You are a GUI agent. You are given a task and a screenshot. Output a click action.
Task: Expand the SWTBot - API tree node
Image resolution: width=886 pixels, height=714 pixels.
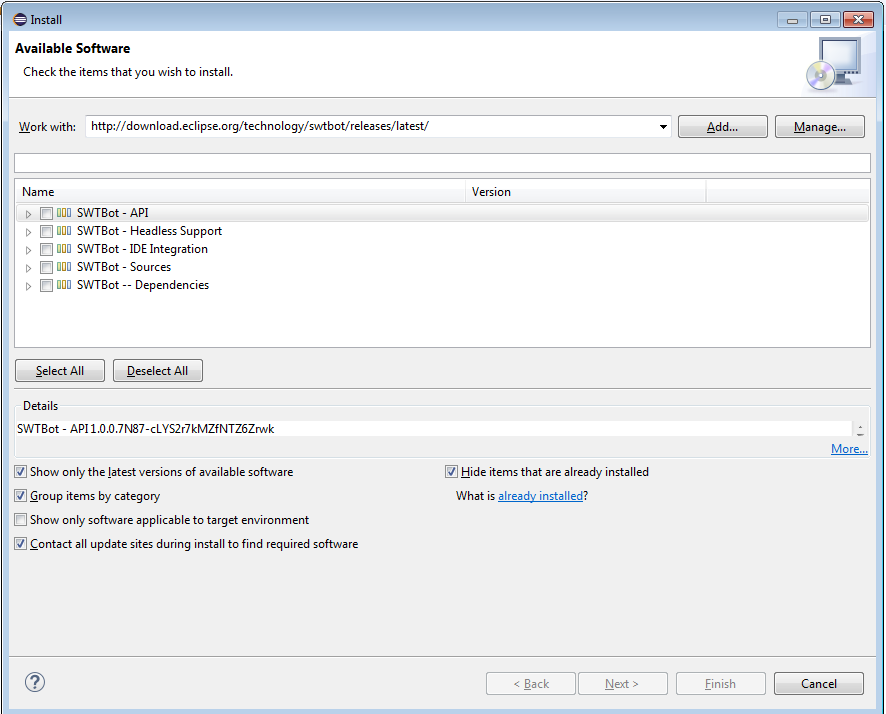point(28,214)
